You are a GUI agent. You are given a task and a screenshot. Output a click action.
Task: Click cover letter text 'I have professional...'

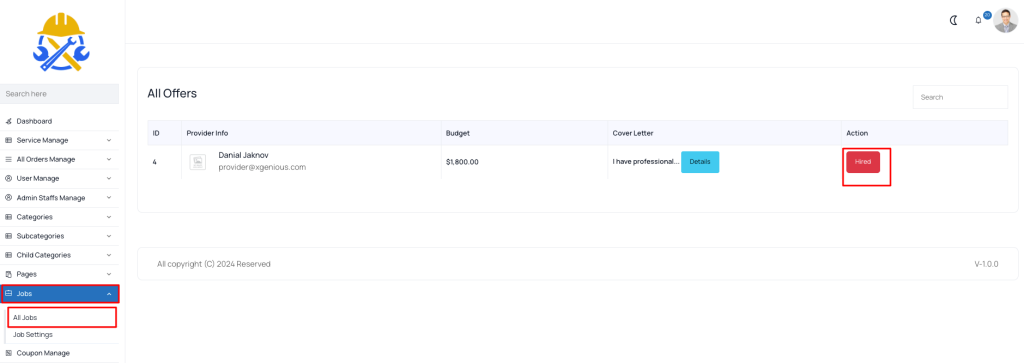pyautogui.click(x=646, y=162)
